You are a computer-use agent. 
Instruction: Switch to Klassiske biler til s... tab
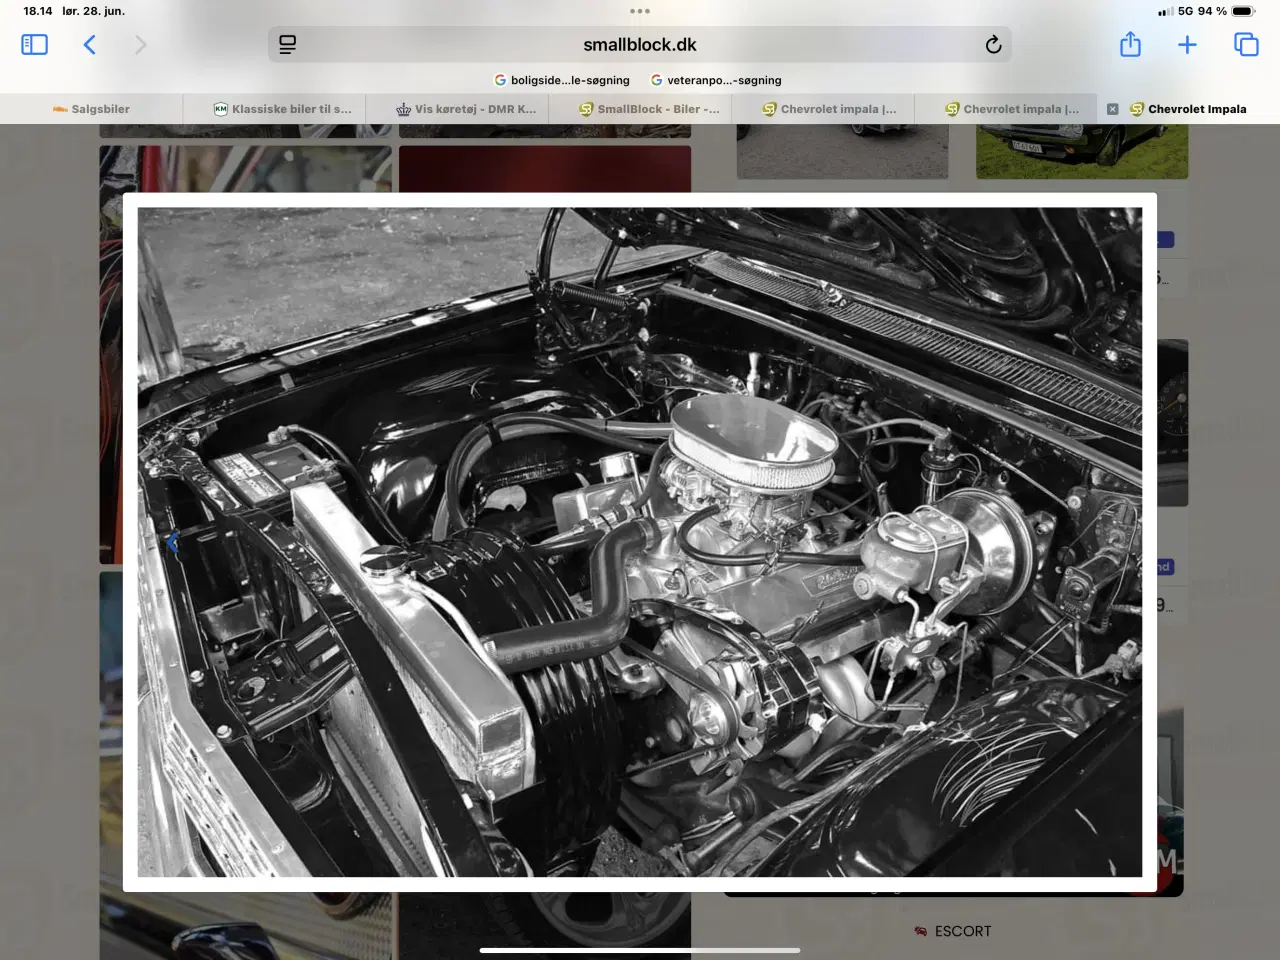(282, 109)
